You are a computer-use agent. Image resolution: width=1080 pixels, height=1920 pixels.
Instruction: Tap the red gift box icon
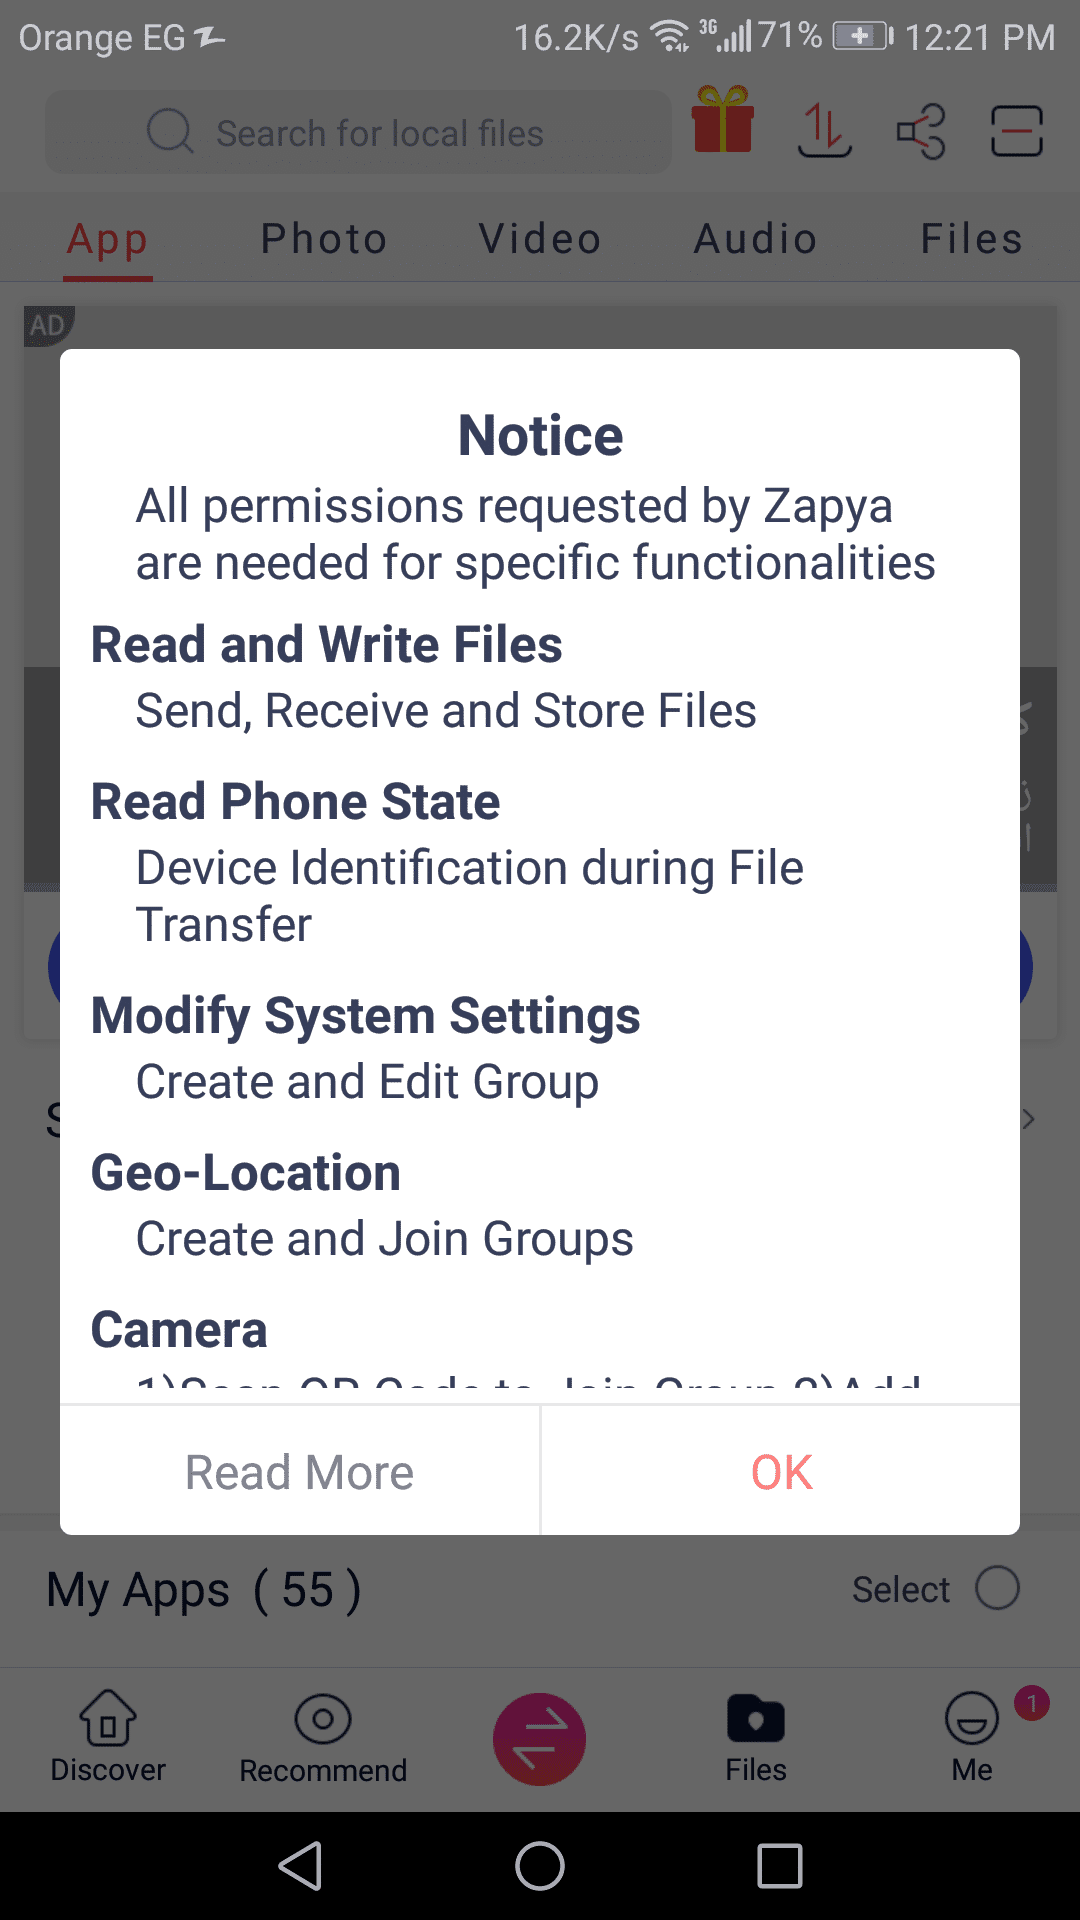[722, 121]
